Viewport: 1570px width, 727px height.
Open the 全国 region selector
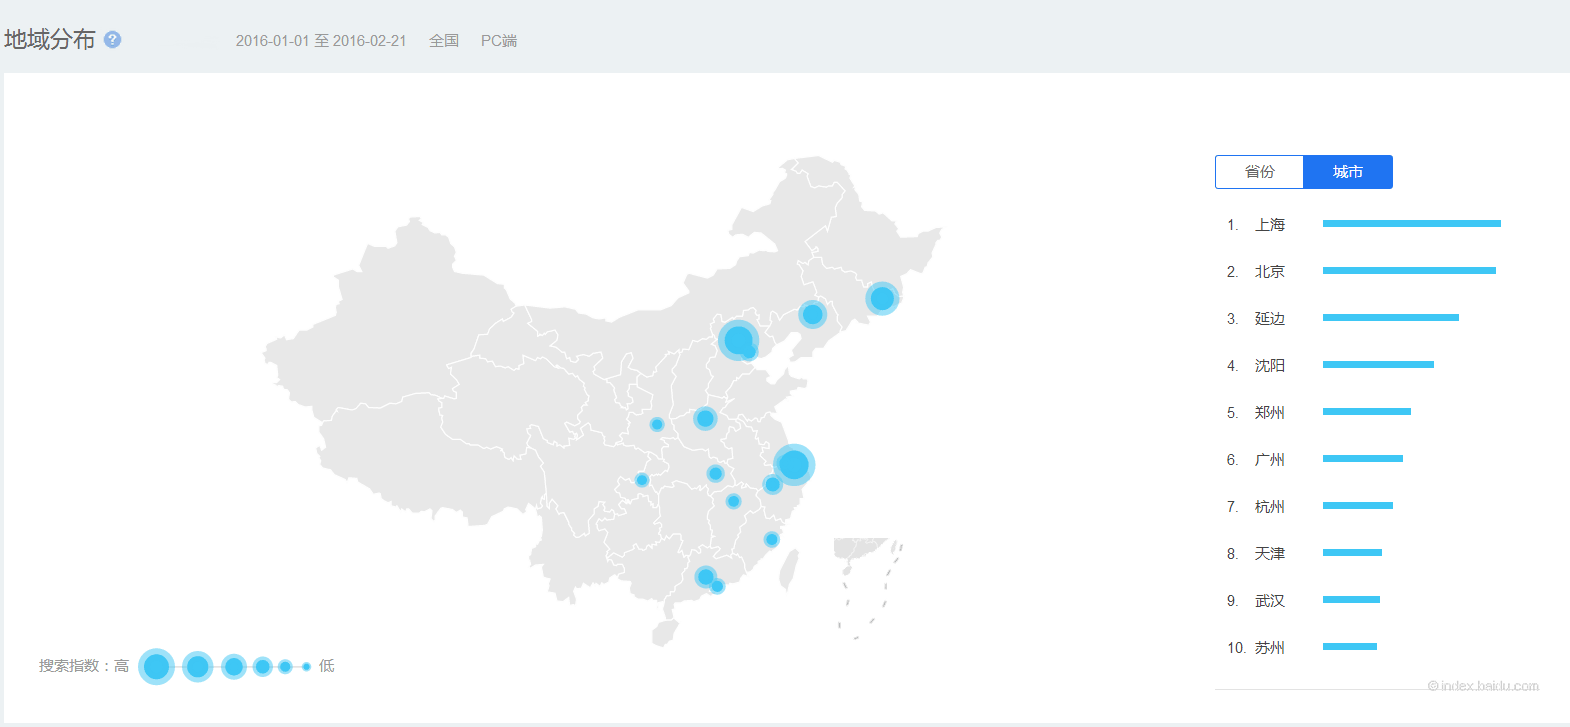point(443,41)
